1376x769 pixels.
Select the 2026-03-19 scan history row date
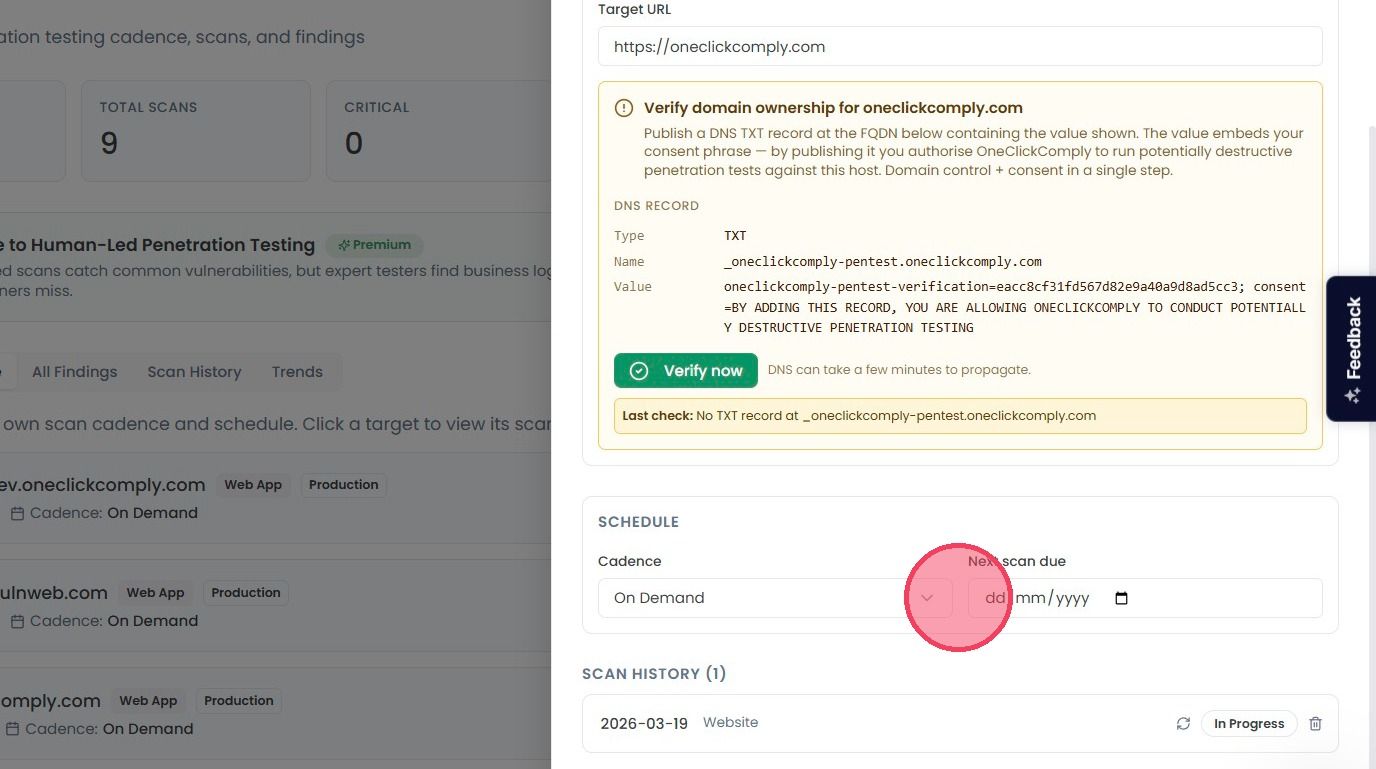644,723
